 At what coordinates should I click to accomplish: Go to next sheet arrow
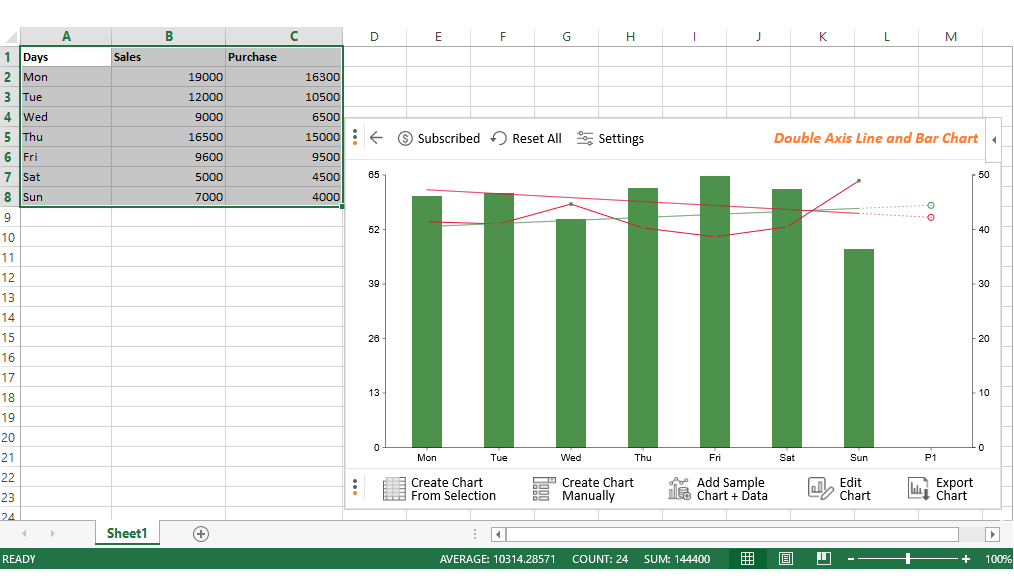(52, 534)
